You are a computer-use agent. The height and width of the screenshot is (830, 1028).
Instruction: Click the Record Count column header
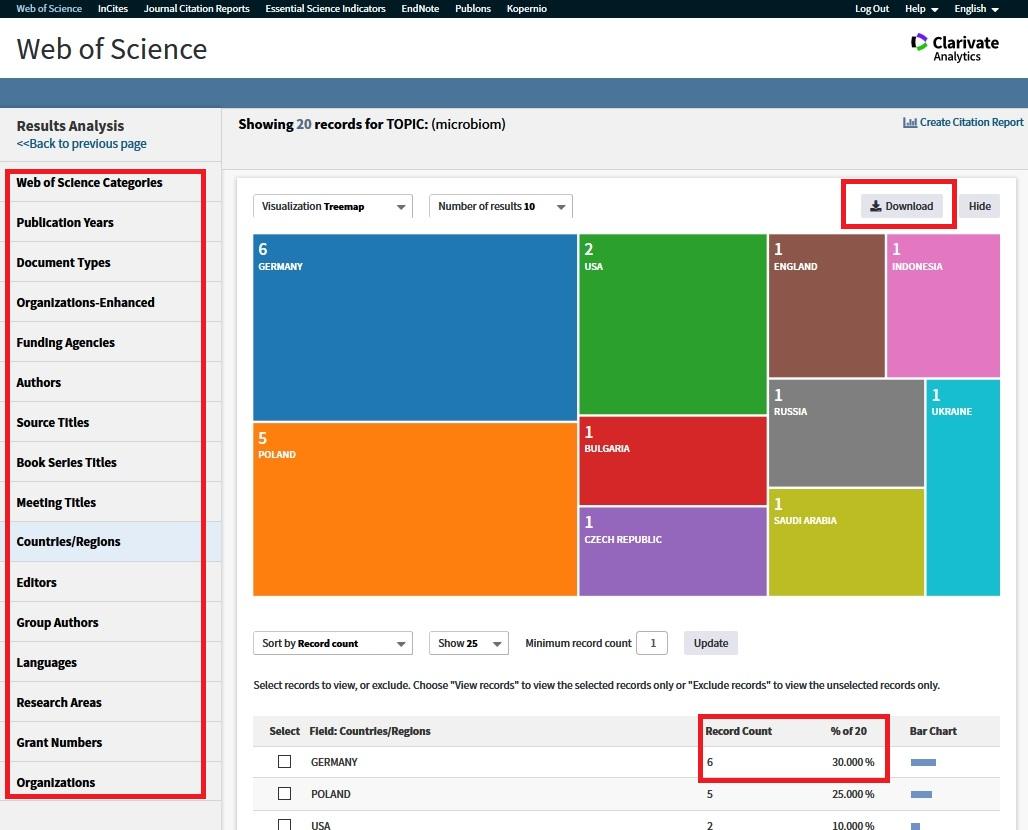(x=738, y=731)
